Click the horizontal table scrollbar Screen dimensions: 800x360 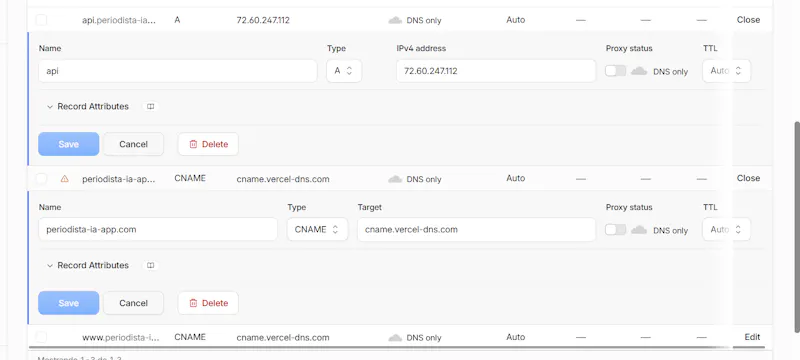[x=397, y=347]
